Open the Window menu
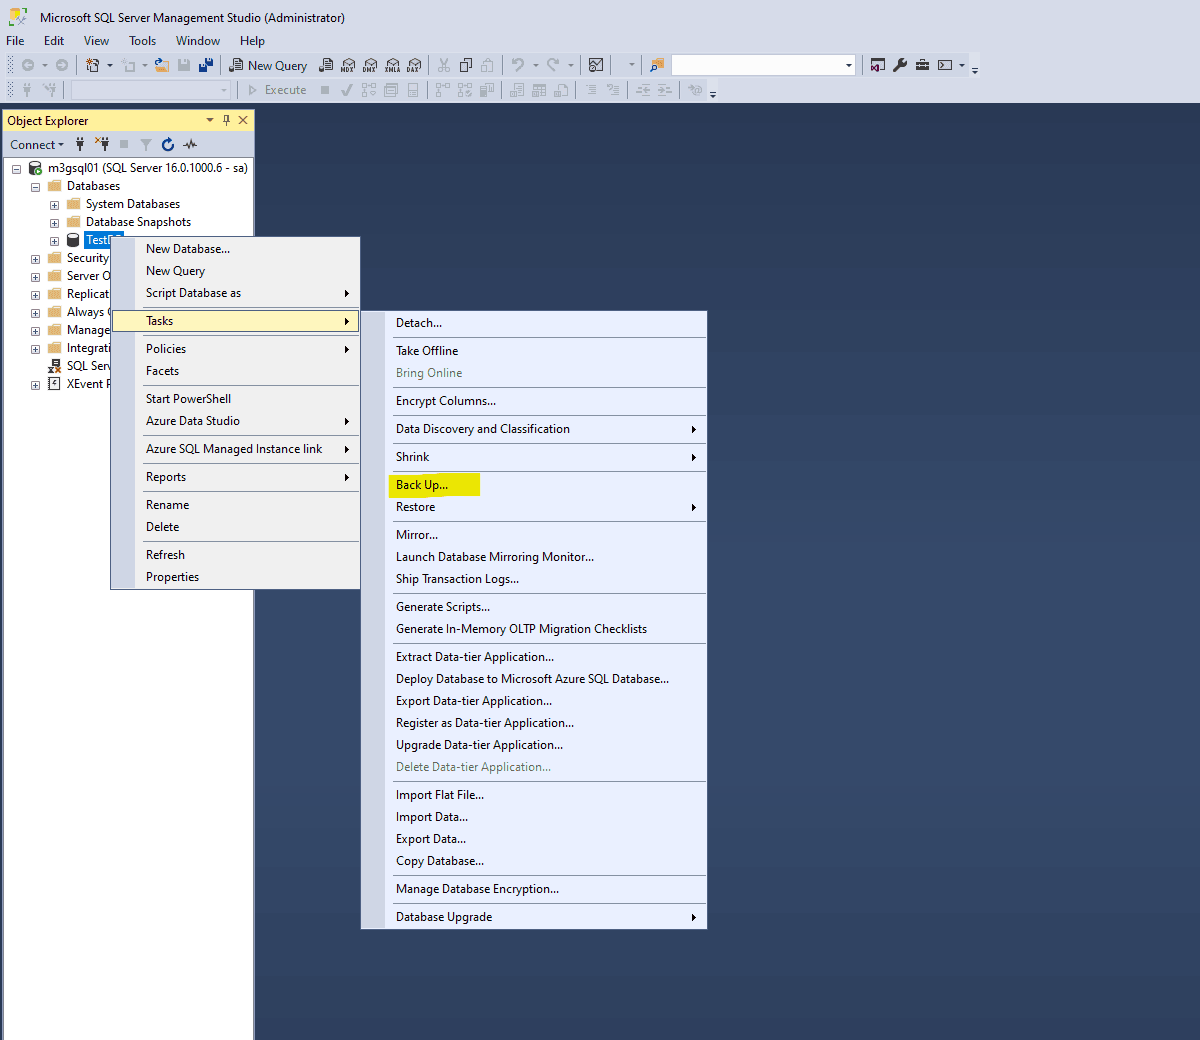 tap(198, 41)
